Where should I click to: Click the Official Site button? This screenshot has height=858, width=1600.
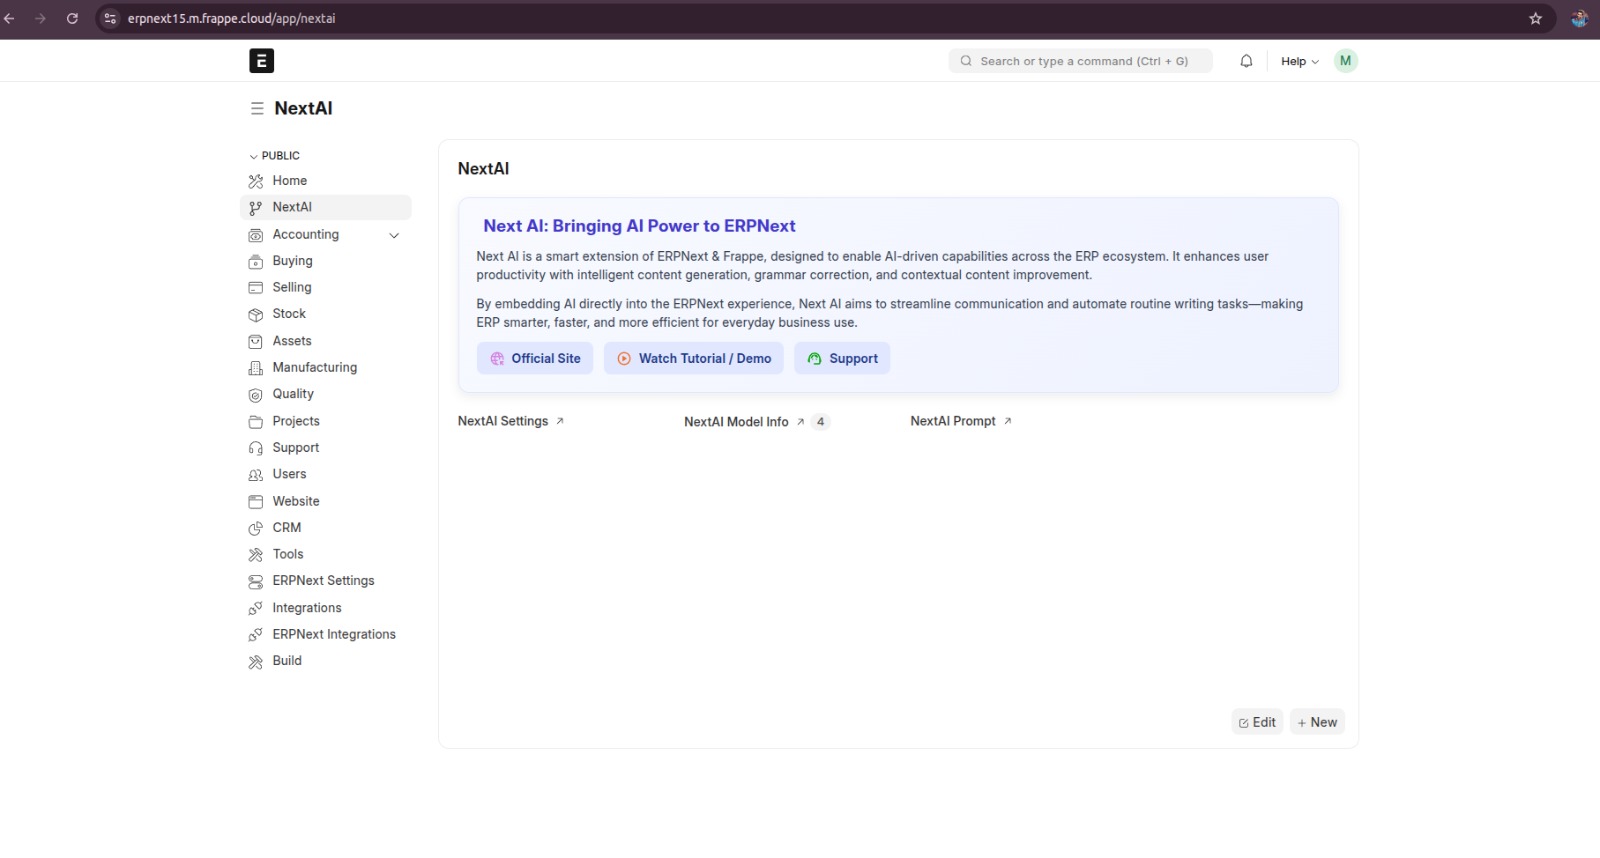pyautogui.click(x=535, y=359)
